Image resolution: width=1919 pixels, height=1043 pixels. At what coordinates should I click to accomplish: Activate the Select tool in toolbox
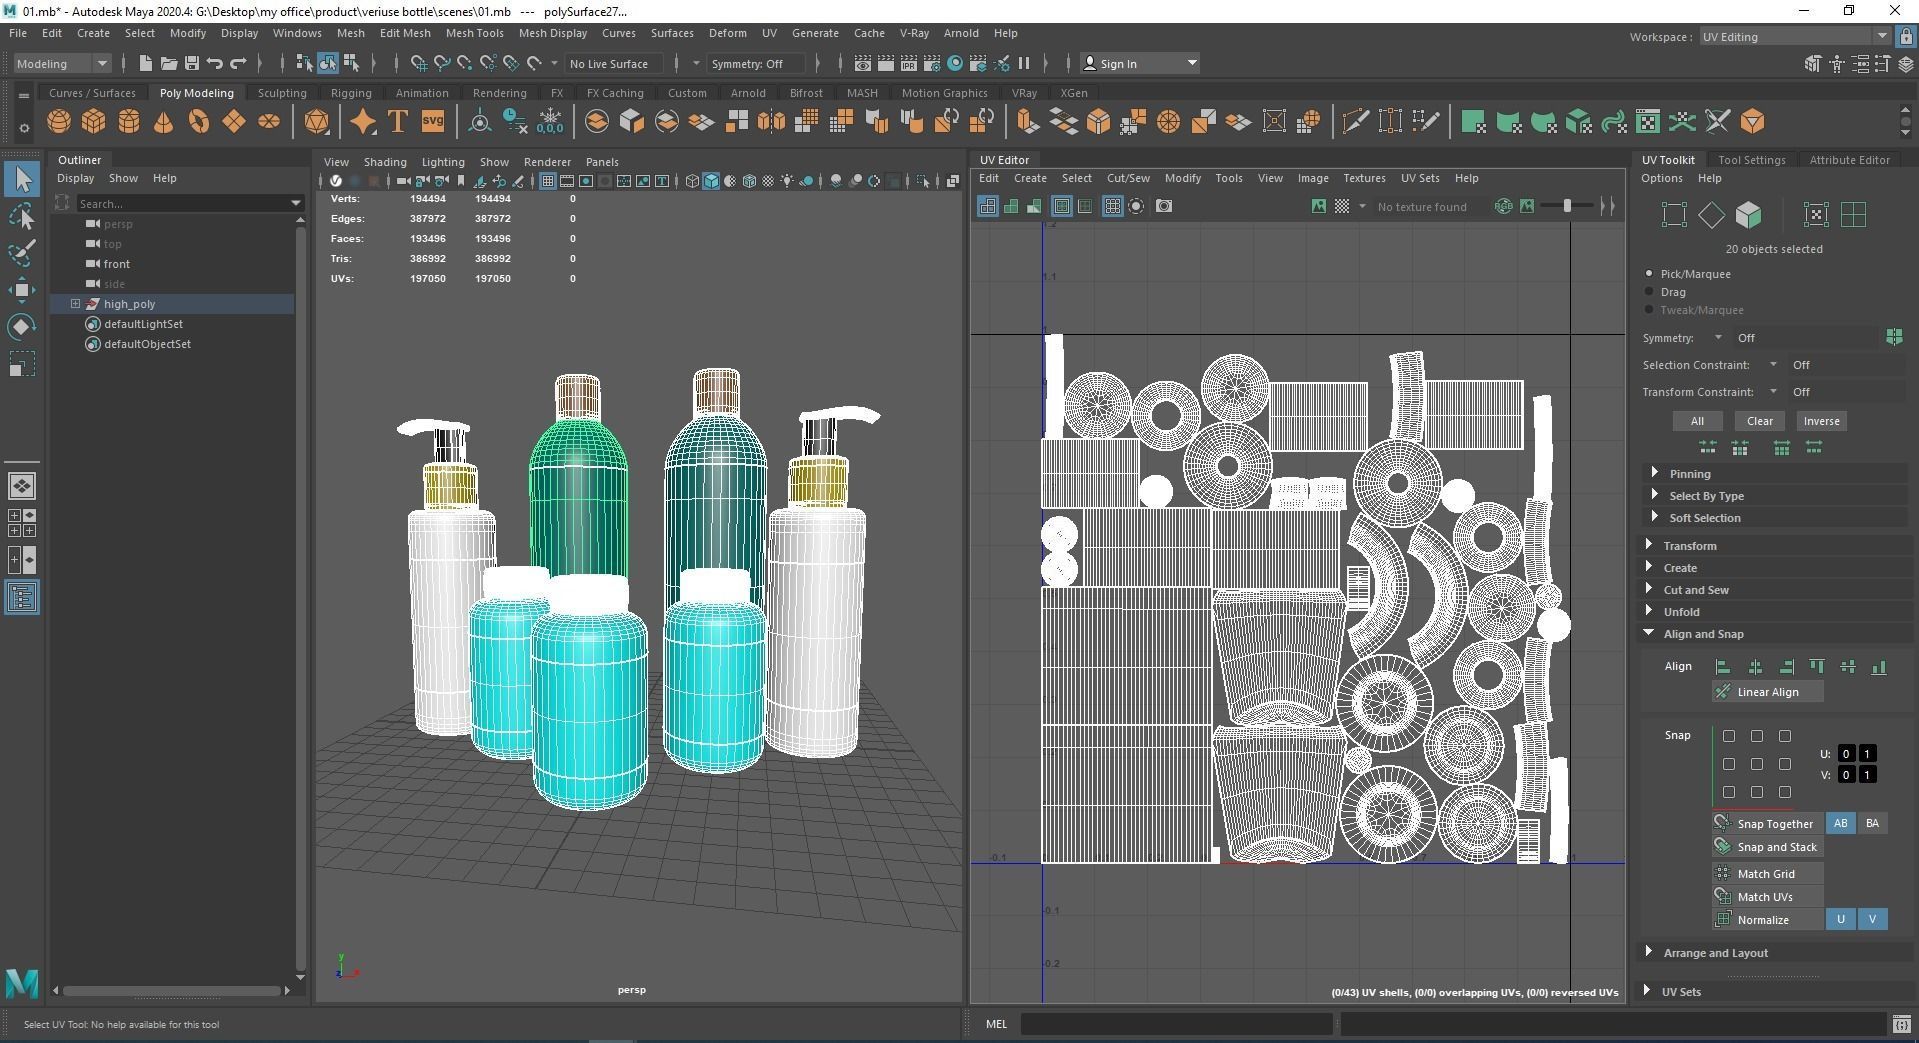(22, 179)
